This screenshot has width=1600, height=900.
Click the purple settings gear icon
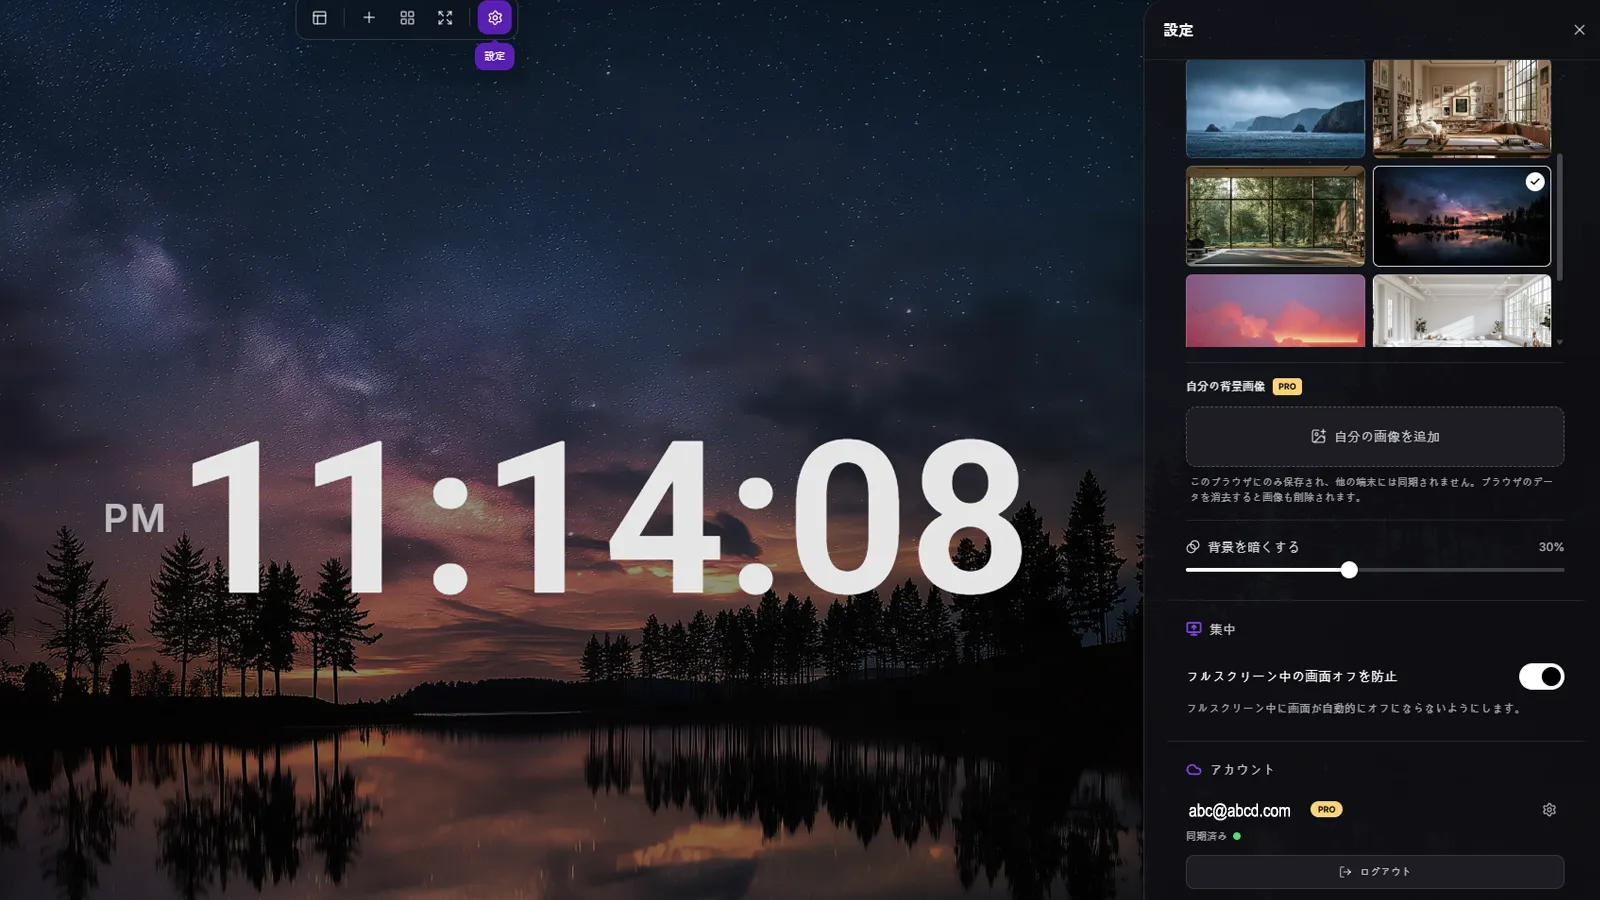(495, 18)
